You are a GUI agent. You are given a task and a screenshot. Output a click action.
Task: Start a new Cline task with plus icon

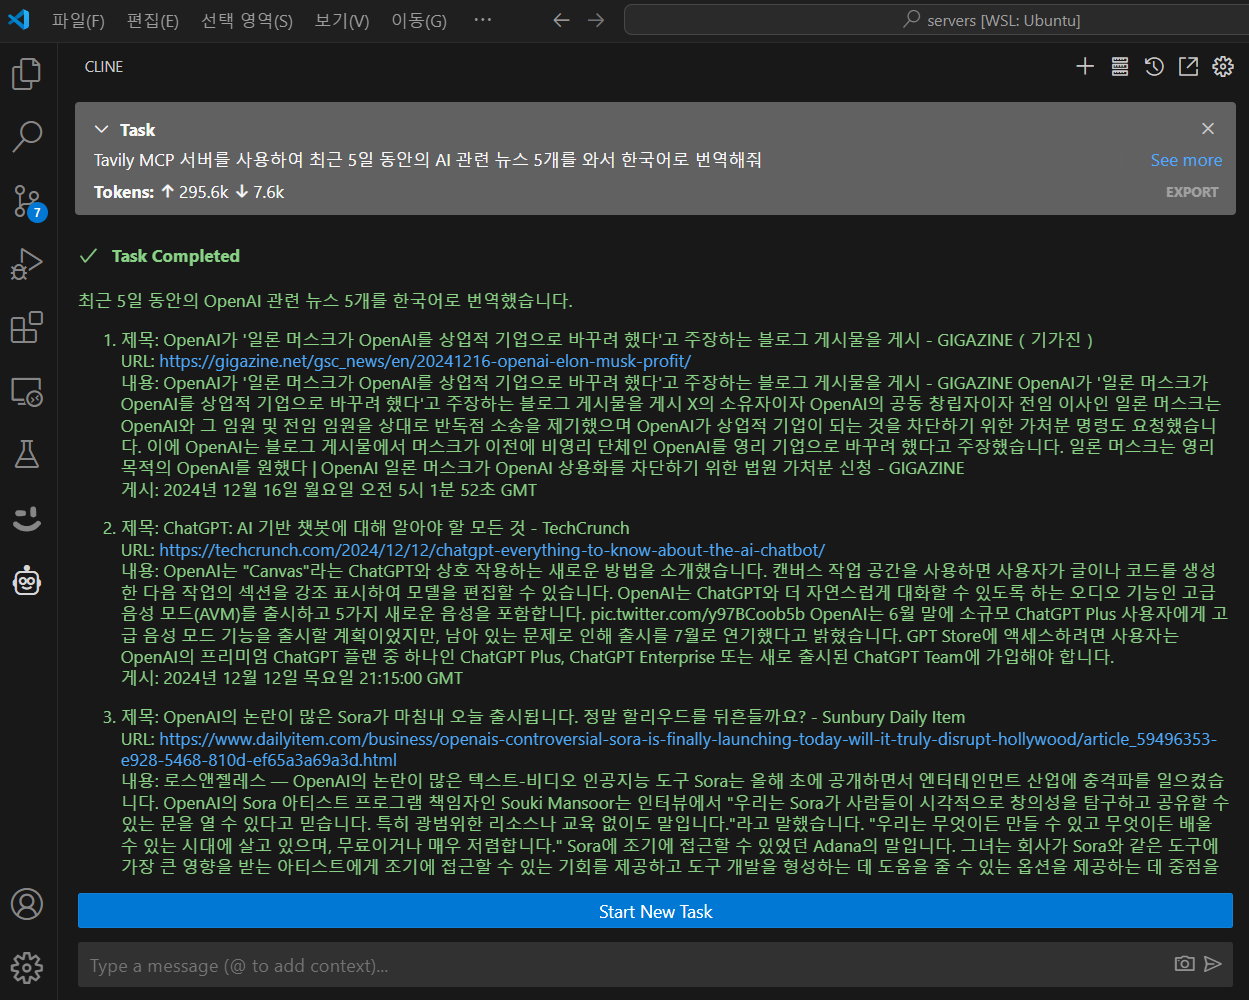coord(1085,67)
